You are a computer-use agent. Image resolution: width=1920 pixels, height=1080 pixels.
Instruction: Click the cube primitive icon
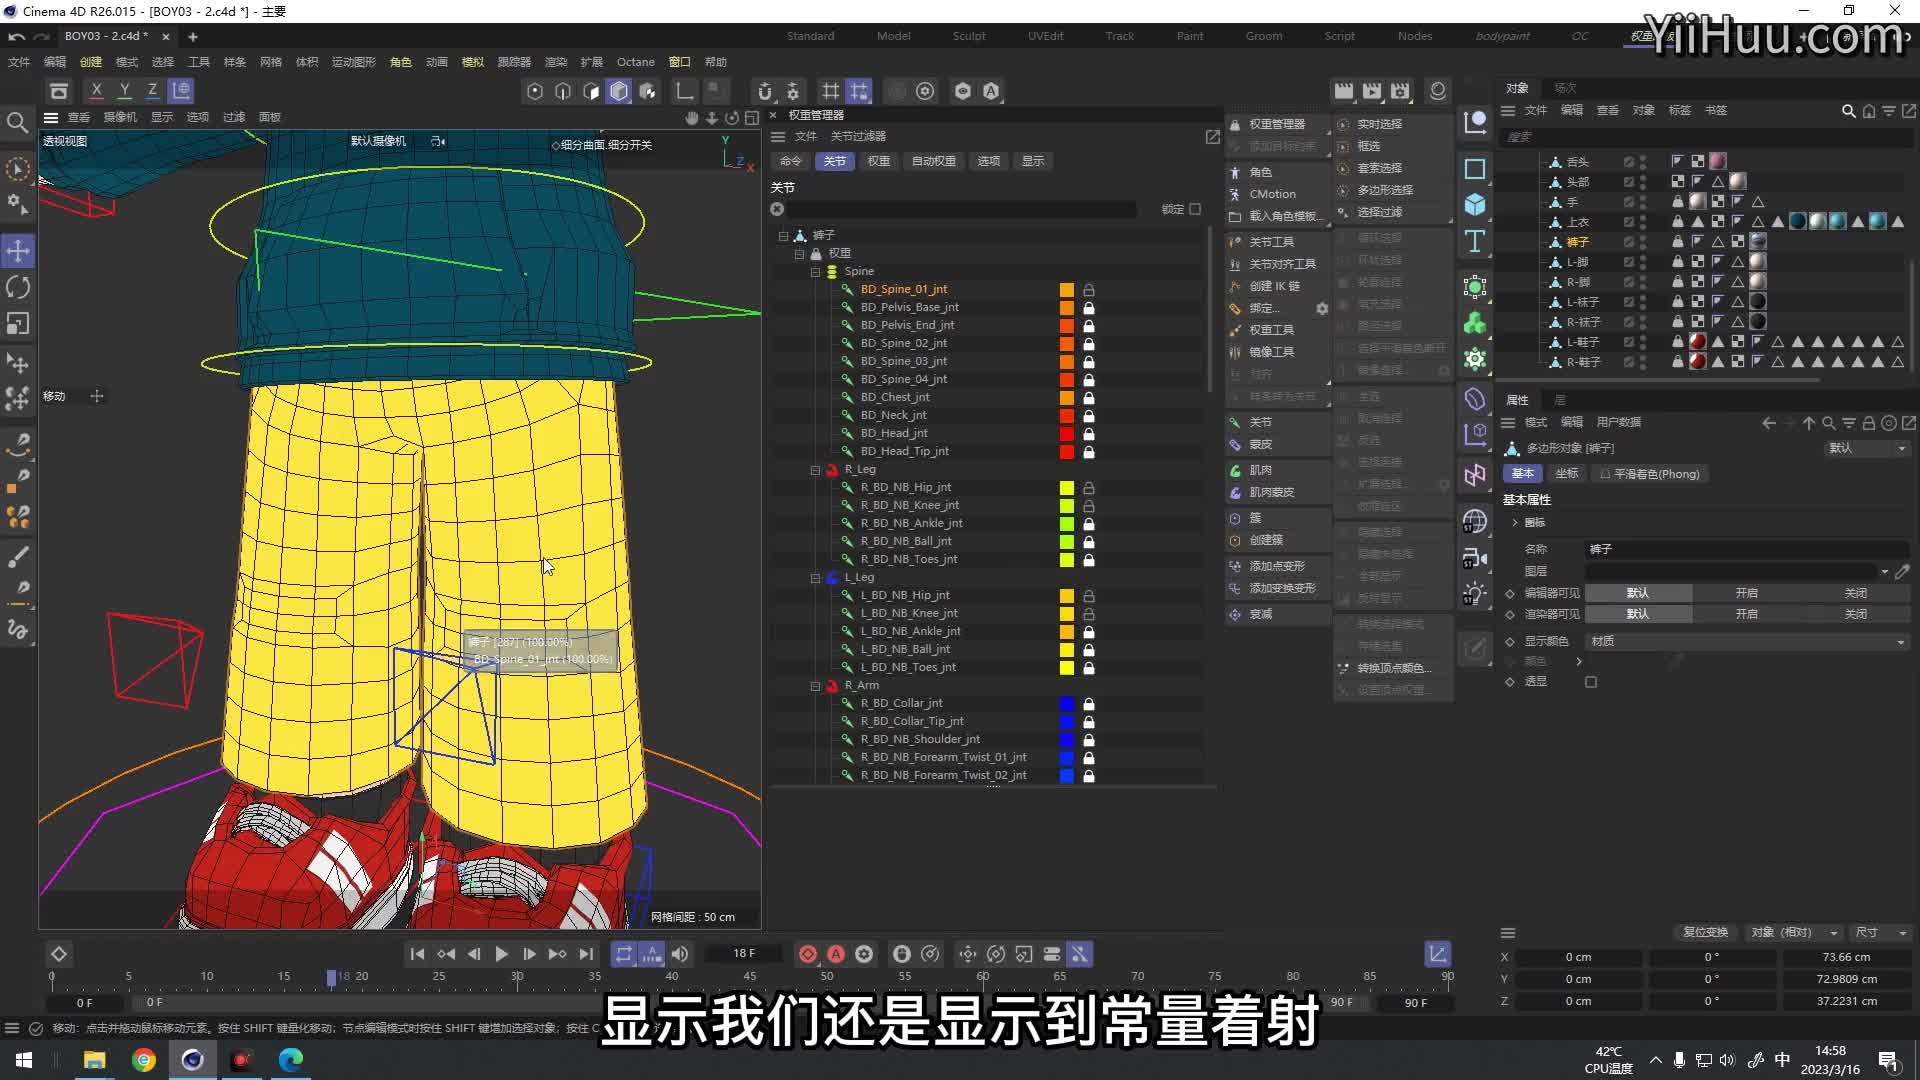[1475, 205]
